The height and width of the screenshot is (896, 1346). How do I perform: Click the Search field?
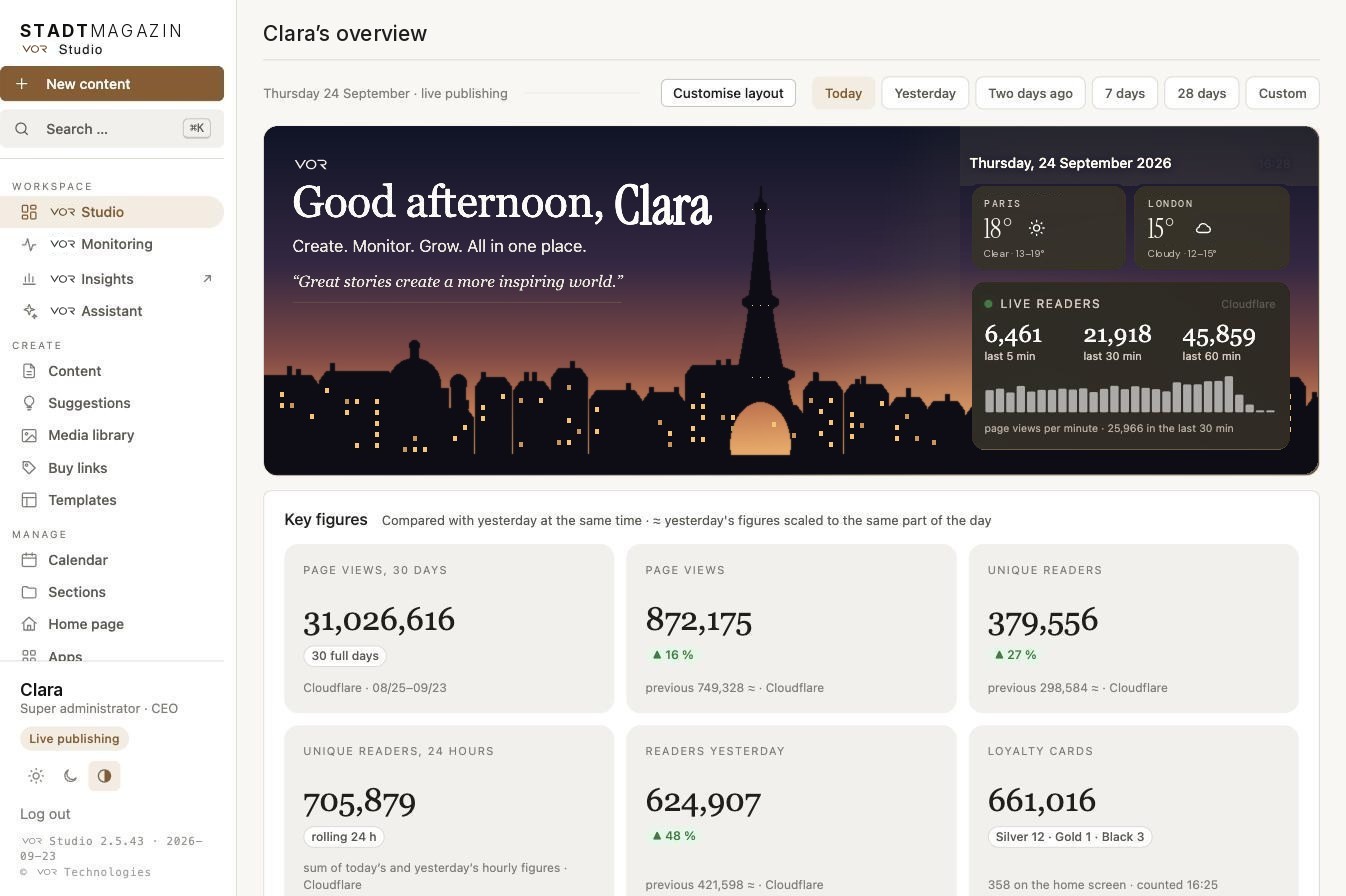[x=112, y=129]
